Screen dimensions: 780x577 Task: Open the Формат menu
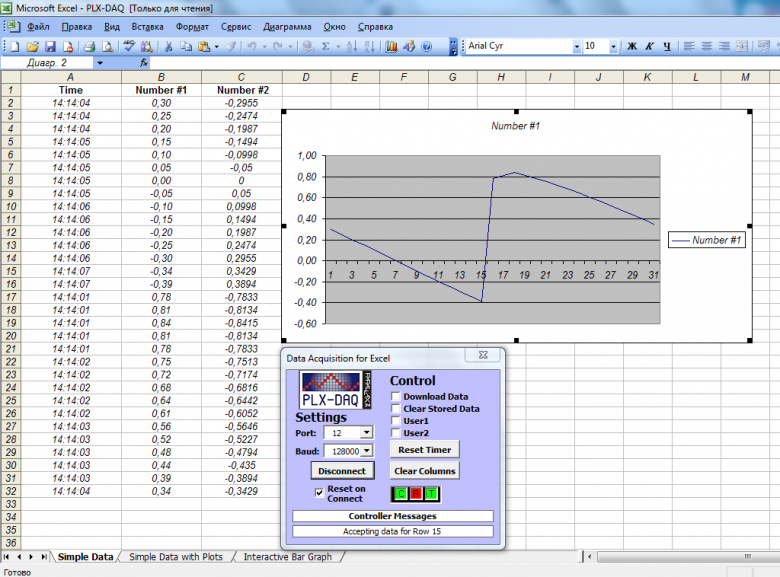point(192,27)
